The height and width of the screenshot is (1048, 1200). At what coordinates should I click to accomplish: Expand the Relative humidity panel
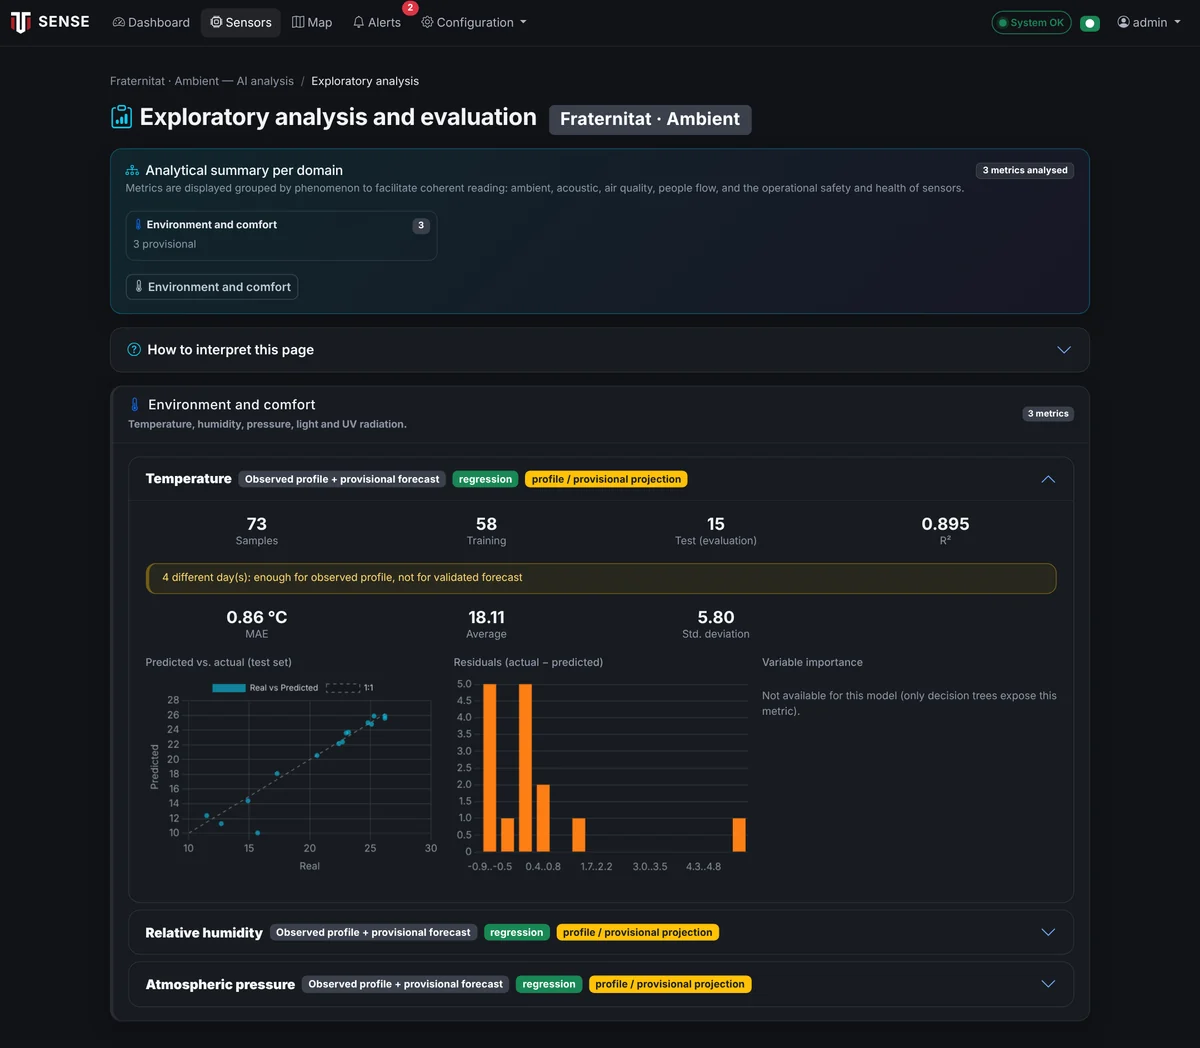[1048, 932]
